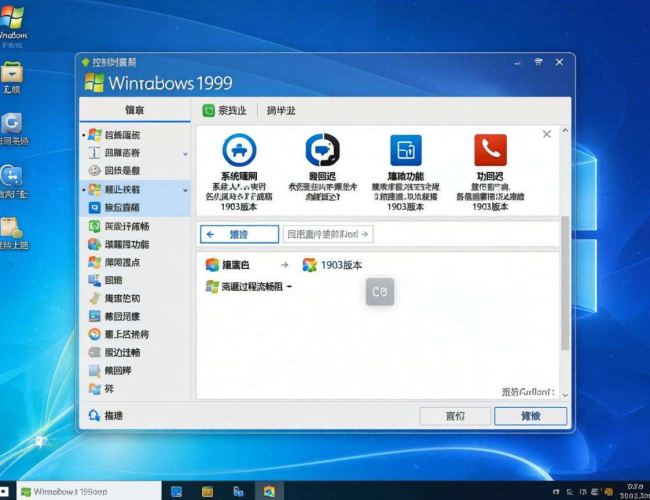The width and height of the screenshot is (650, 500).
Task: Open the Windows logo desktop shortcut
Action: 12,25
